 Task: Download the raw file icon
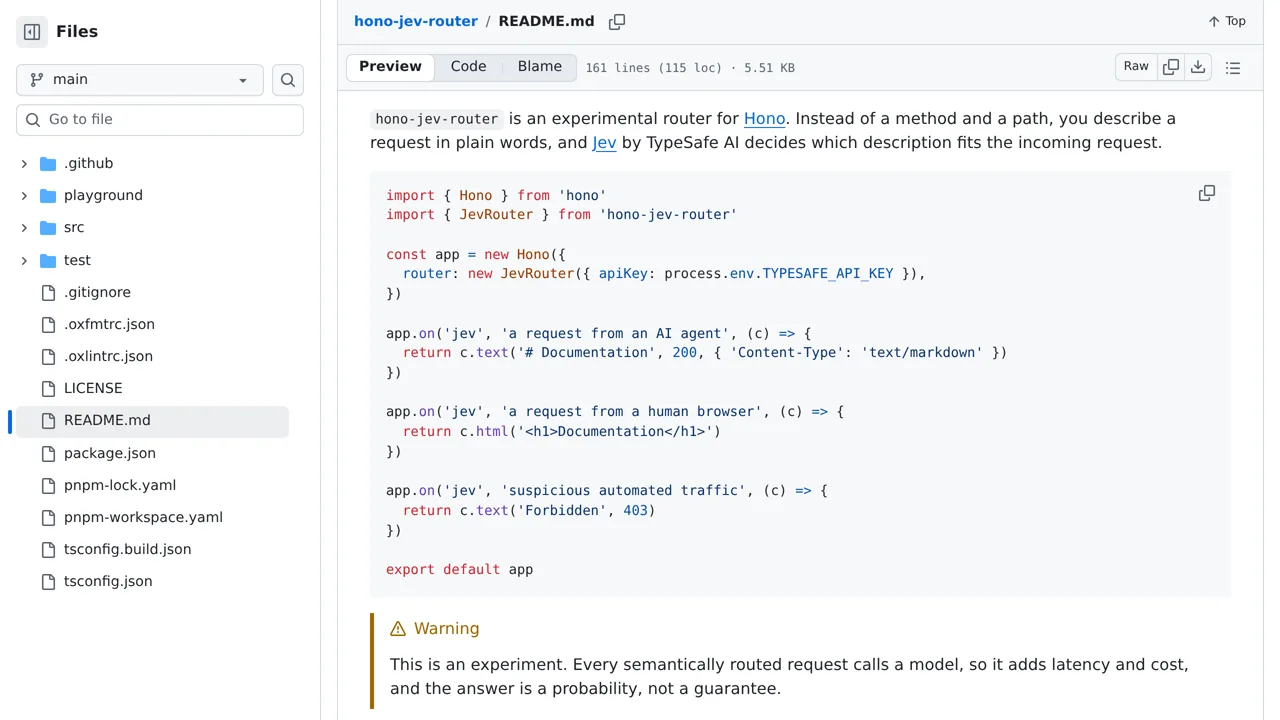pyautogui.click(x=1198, y=67)
